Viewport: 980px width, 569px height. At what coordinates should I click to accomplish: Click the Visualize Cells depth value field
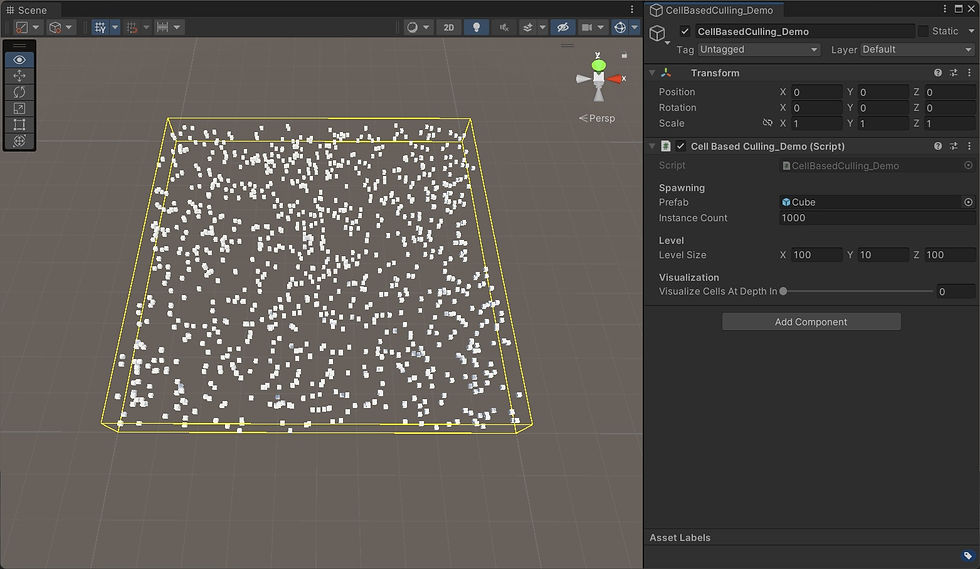(956, 291)
